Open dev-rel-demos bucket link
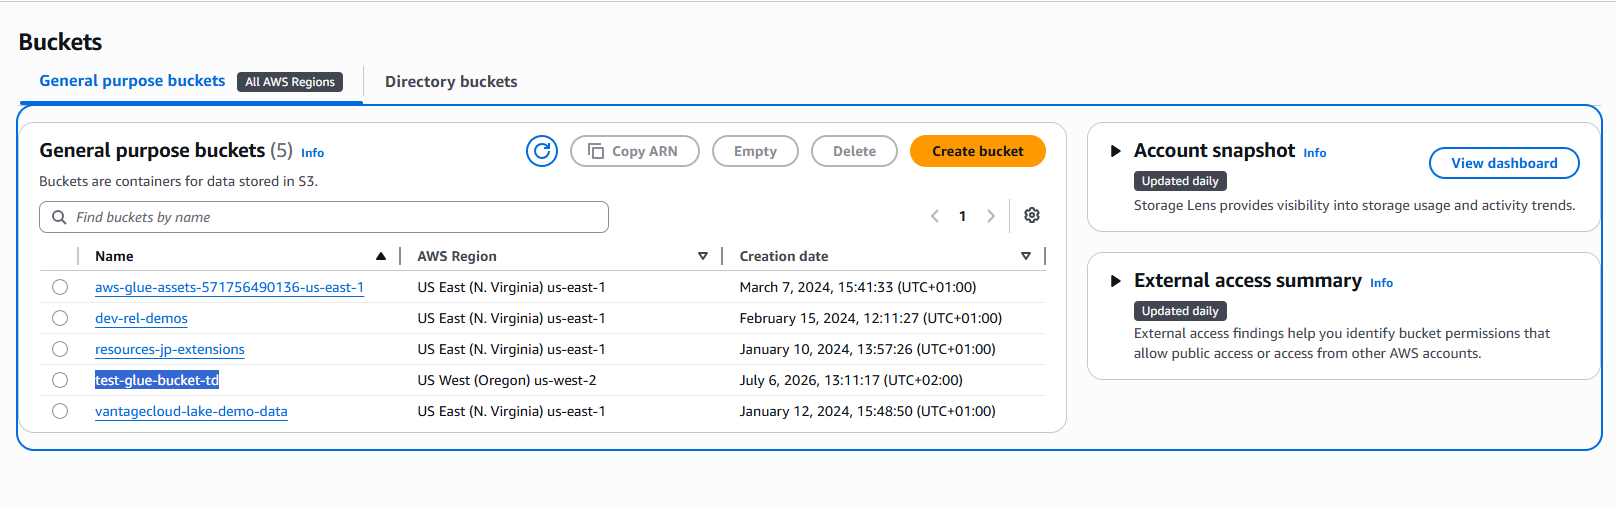The width and height of the screenshot is (1616, 510). 141,318
